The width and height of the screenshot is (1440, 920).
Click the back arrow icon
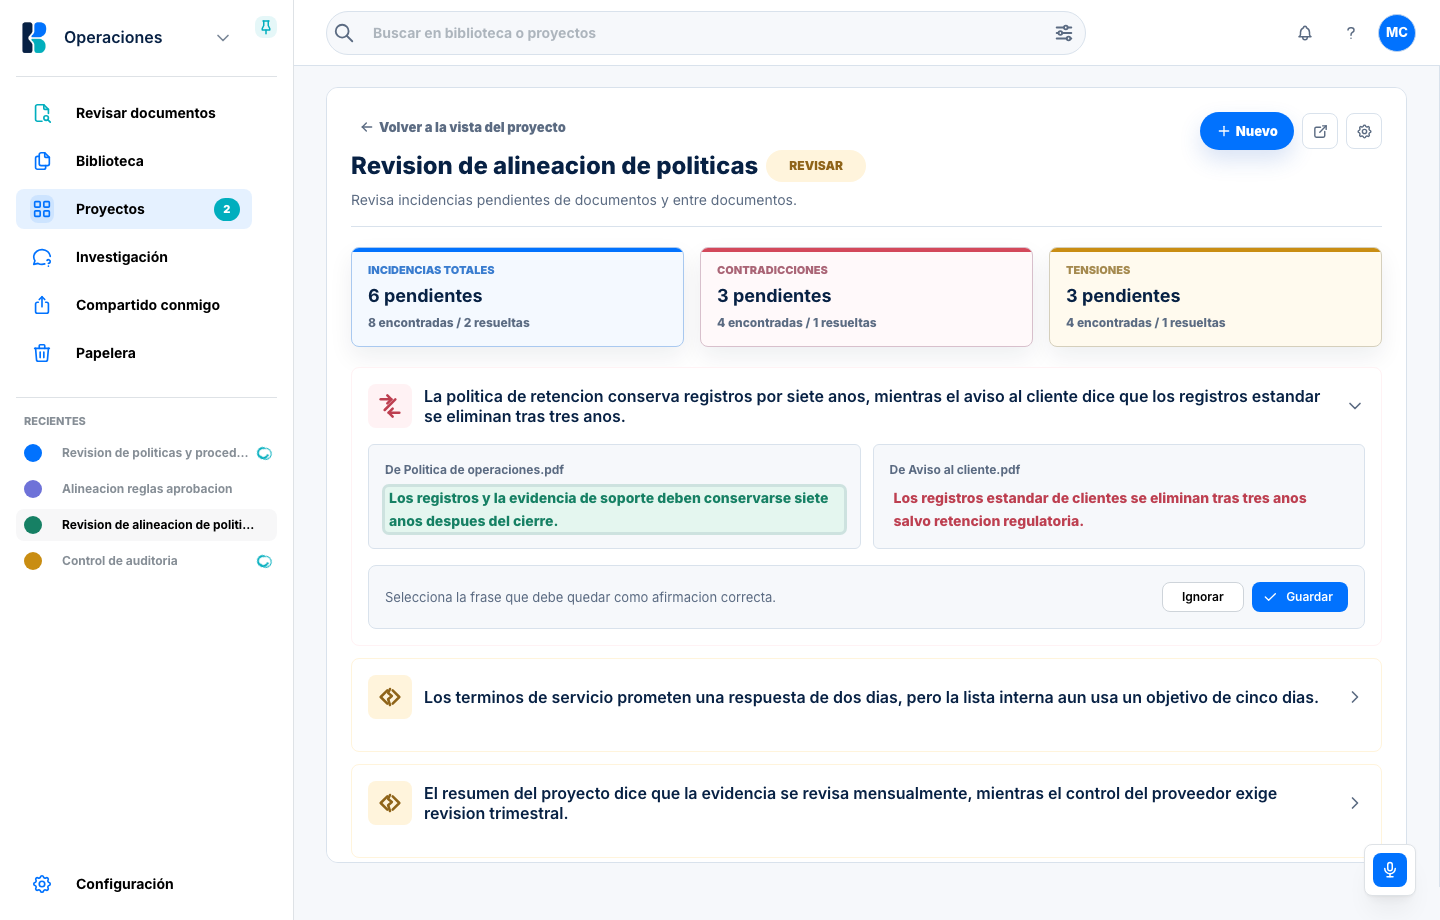(367, 127)
